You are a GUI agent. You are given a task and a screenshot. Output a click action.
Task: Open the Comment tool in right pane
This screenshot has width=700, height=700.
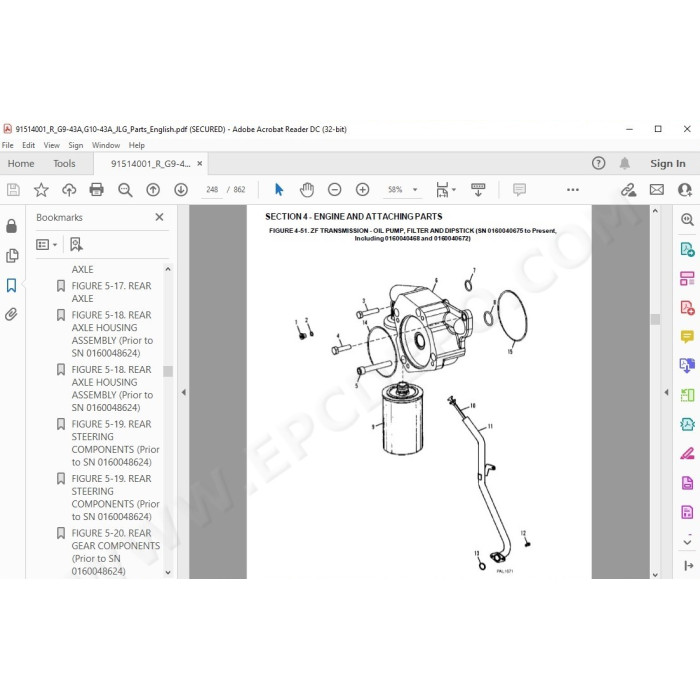[687, 336]
